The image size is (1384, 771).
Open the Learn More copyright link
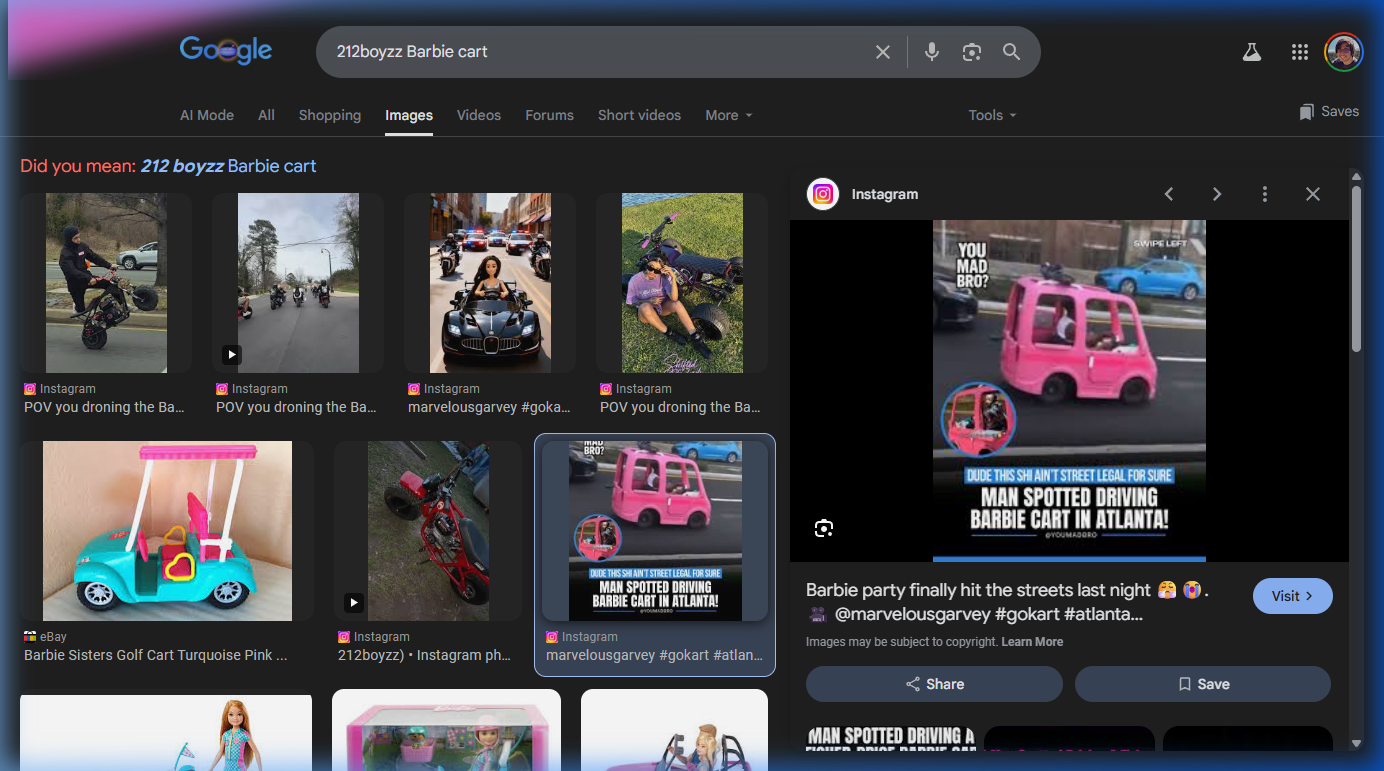[x=1032, y=642]
